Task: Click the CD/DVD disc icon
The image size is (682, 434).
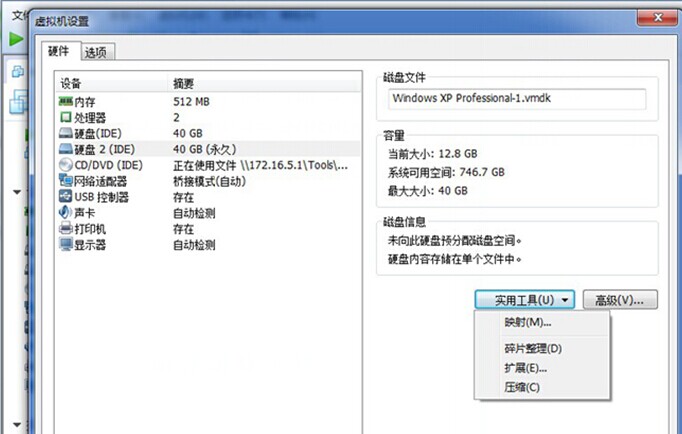Action: point(66,165)
